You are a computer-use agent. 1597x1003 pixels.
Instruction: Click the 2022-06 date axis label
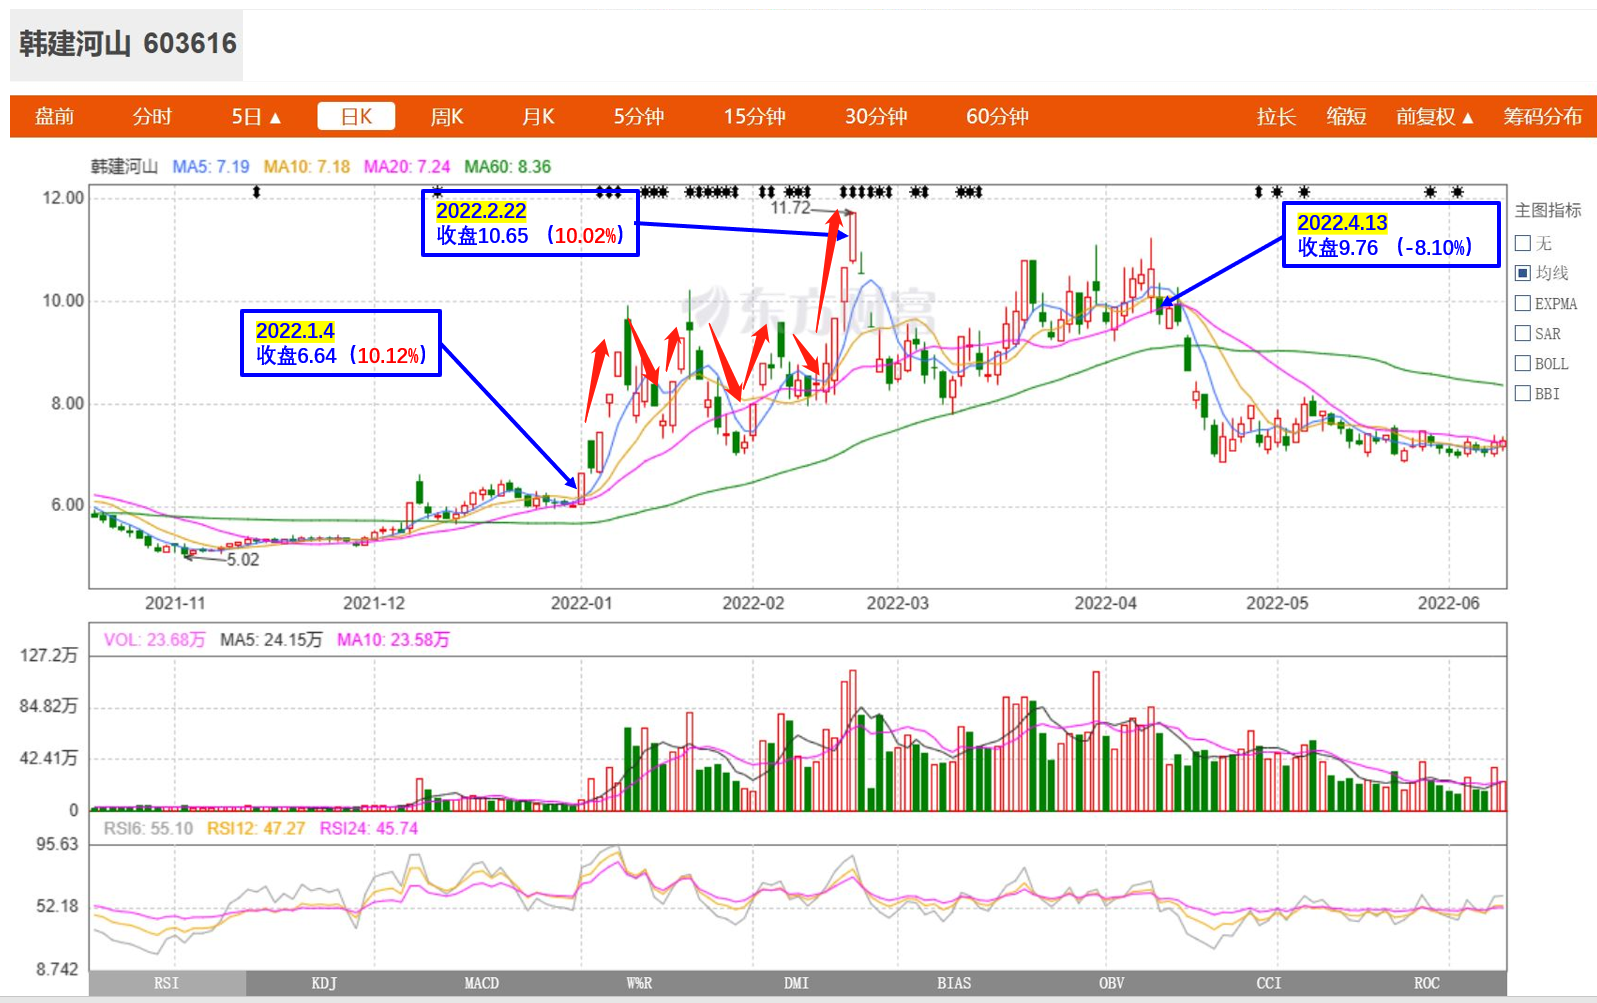click(1448, 603)
